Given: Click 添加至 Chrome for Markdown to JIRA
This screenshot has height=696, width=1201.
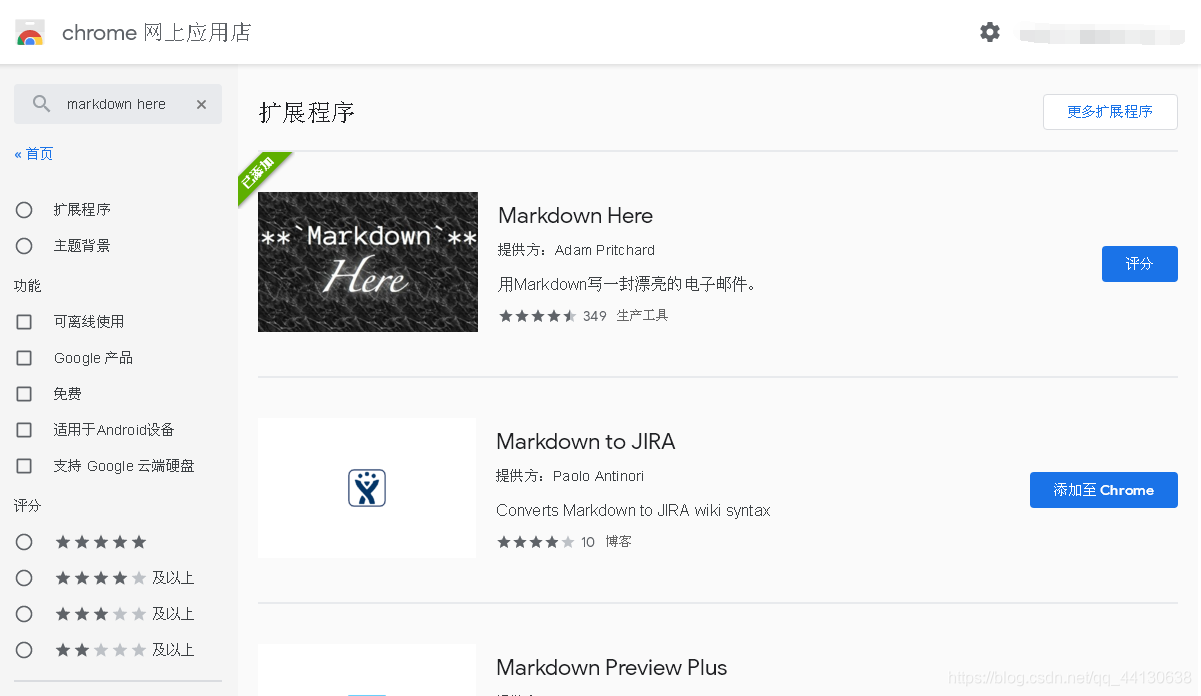Looking at the screenshot, I should click(x=1104, y=490).
